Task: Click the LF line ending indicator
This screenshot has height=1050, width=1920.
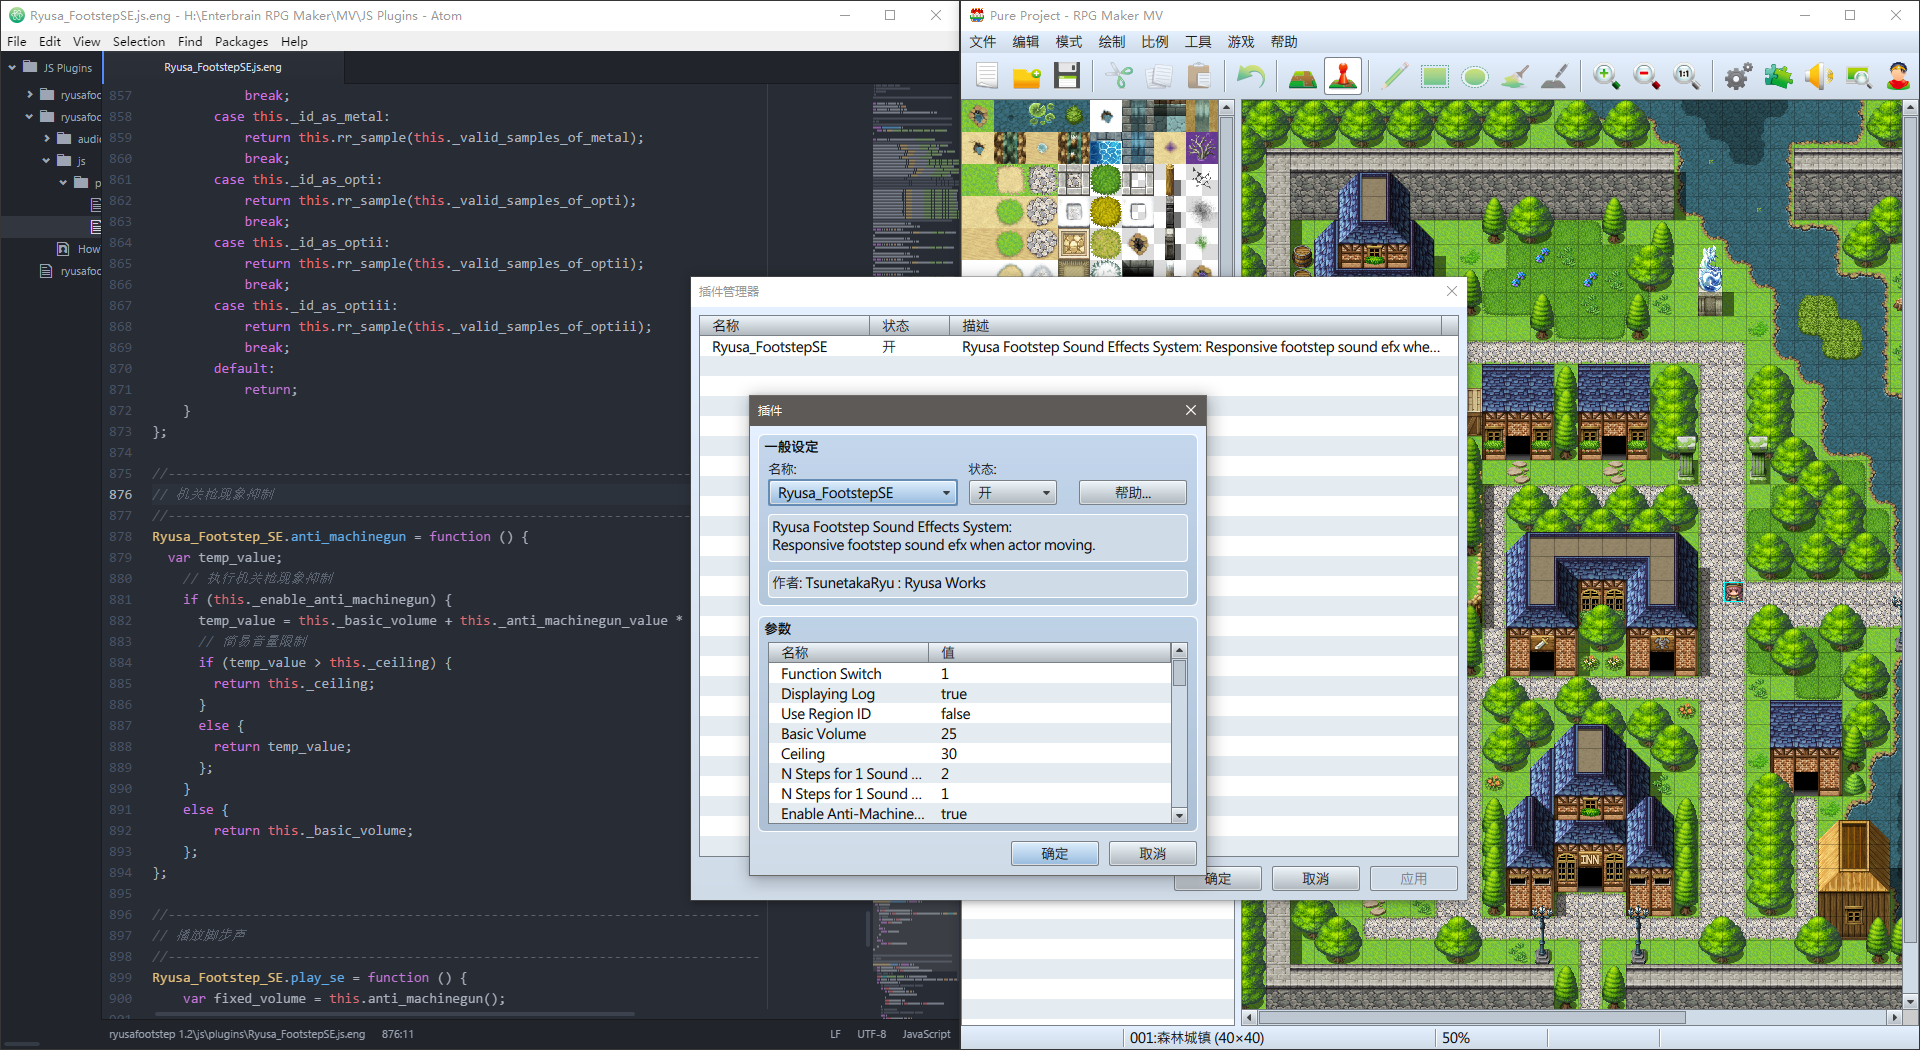Action: tap(835, 1034)
